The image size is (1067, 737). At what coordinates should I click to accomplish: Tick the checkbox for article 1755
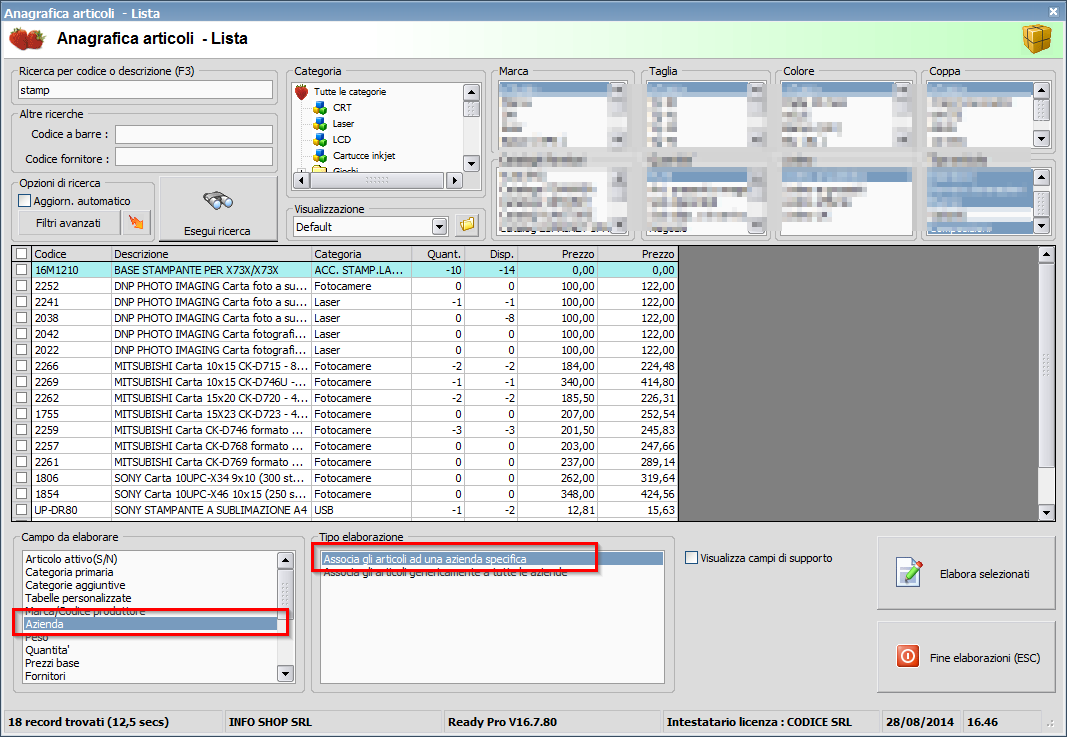[x=22, y=414]
